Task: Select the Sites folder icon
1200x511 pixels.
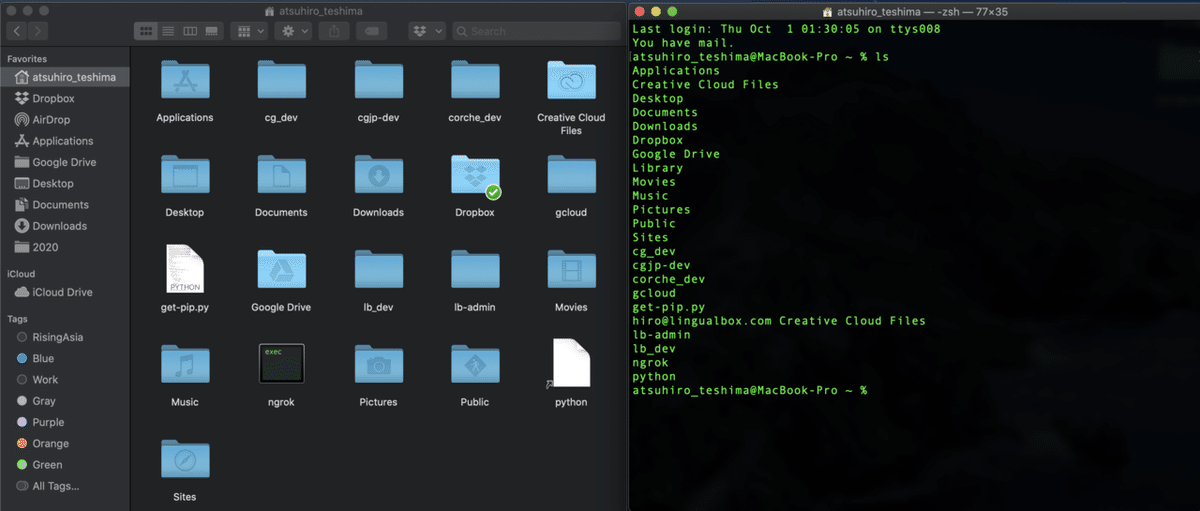Action: coord(185,460)
